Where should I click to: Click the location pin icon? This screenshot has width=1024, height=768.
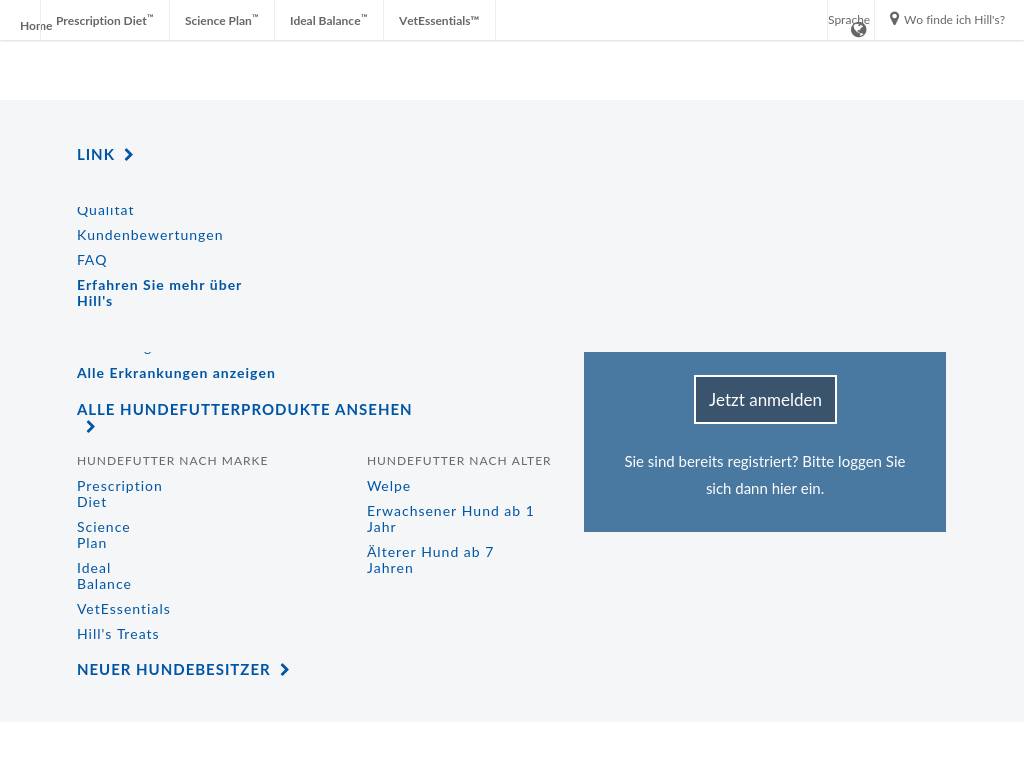click(894, 19)
